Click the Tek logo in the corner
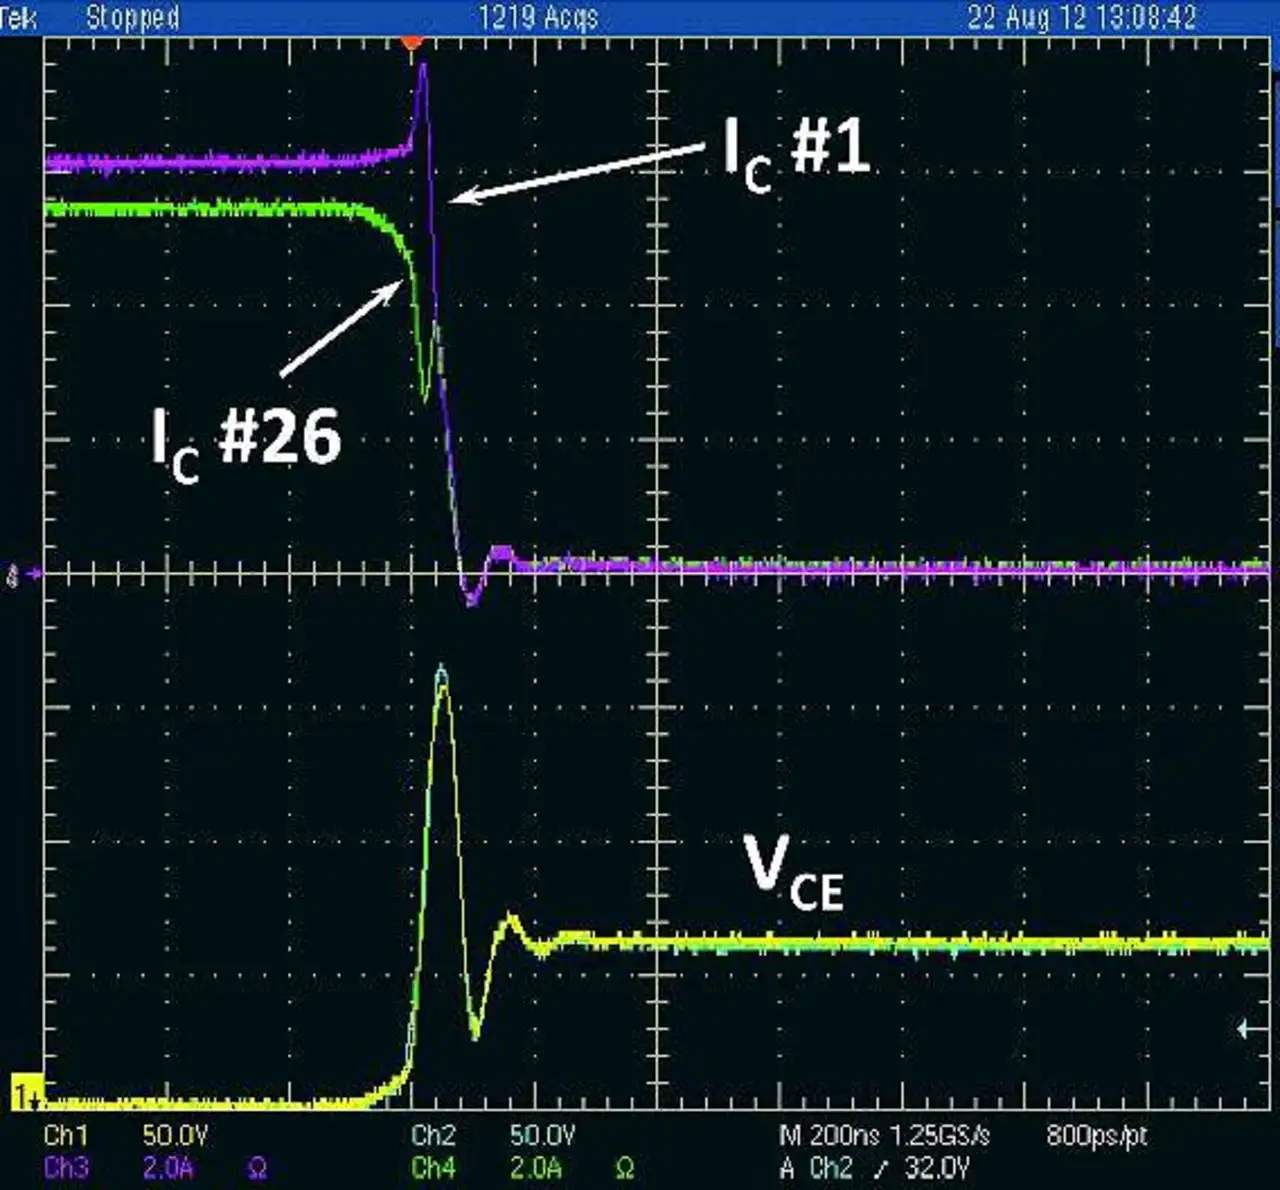The image size is (1280, 1190). (x=19, y=17)
